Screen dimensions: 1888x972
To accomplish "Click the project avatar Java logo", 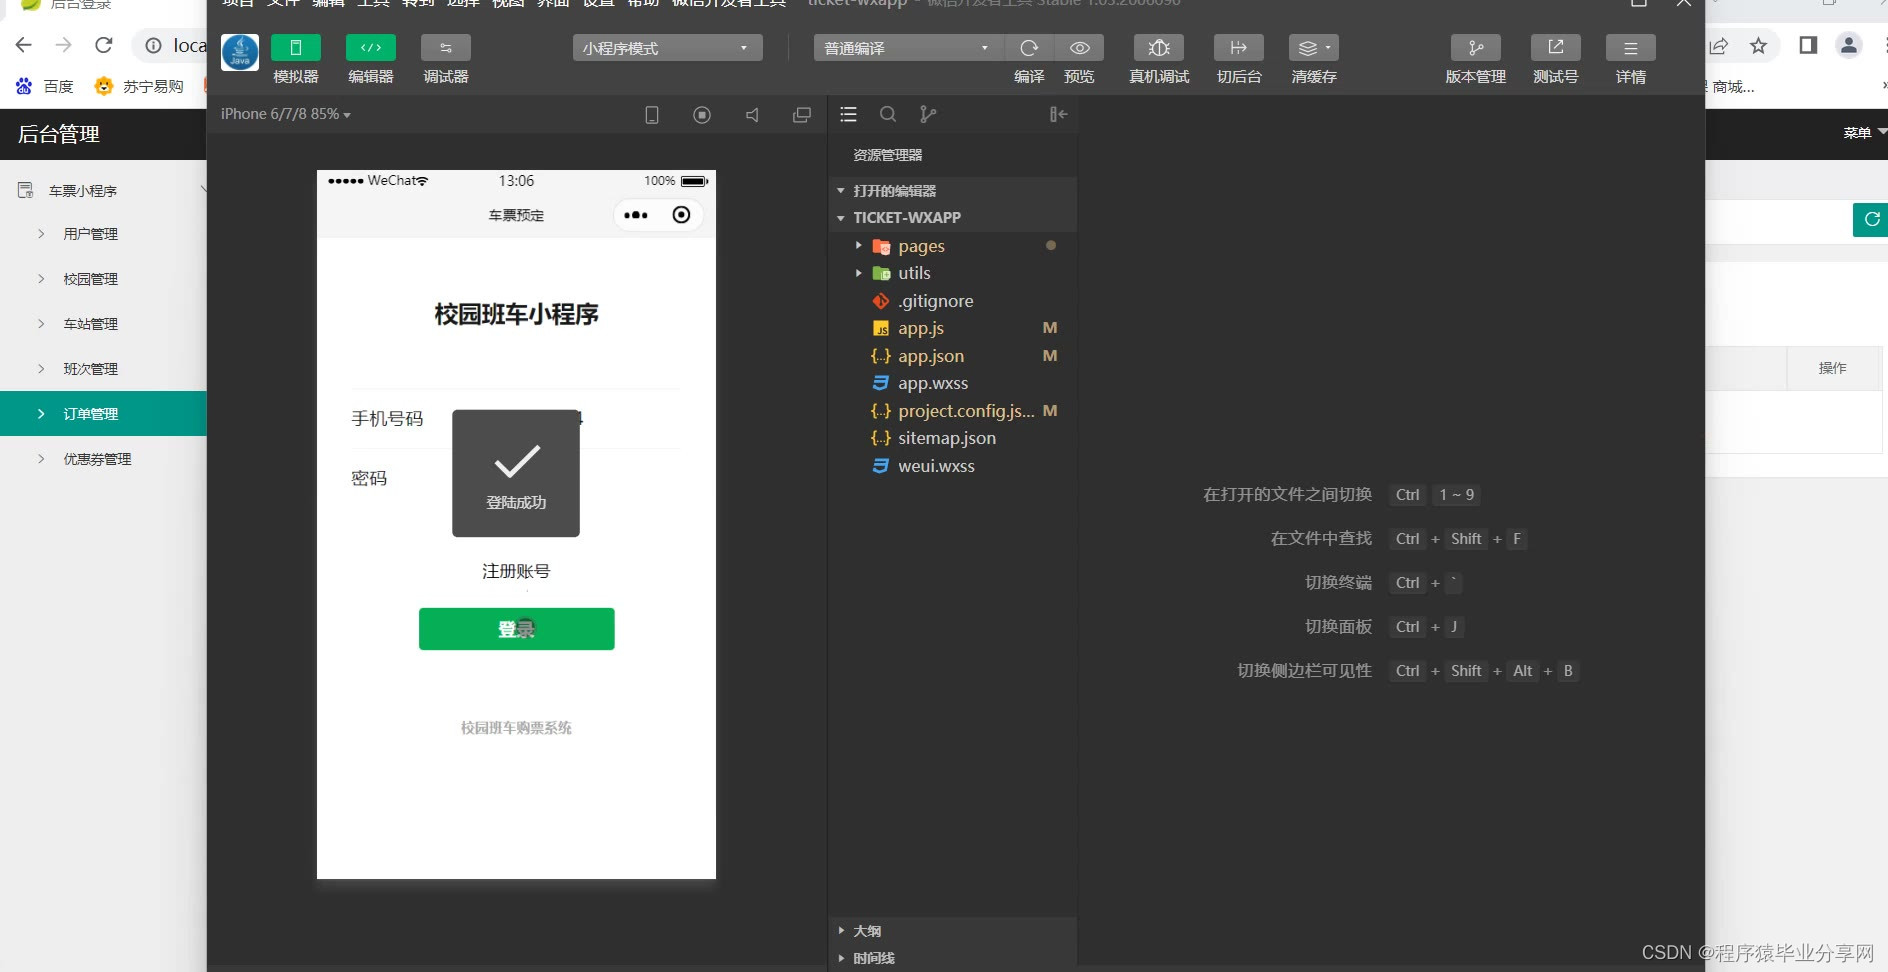I will click(x=240, y=52).
